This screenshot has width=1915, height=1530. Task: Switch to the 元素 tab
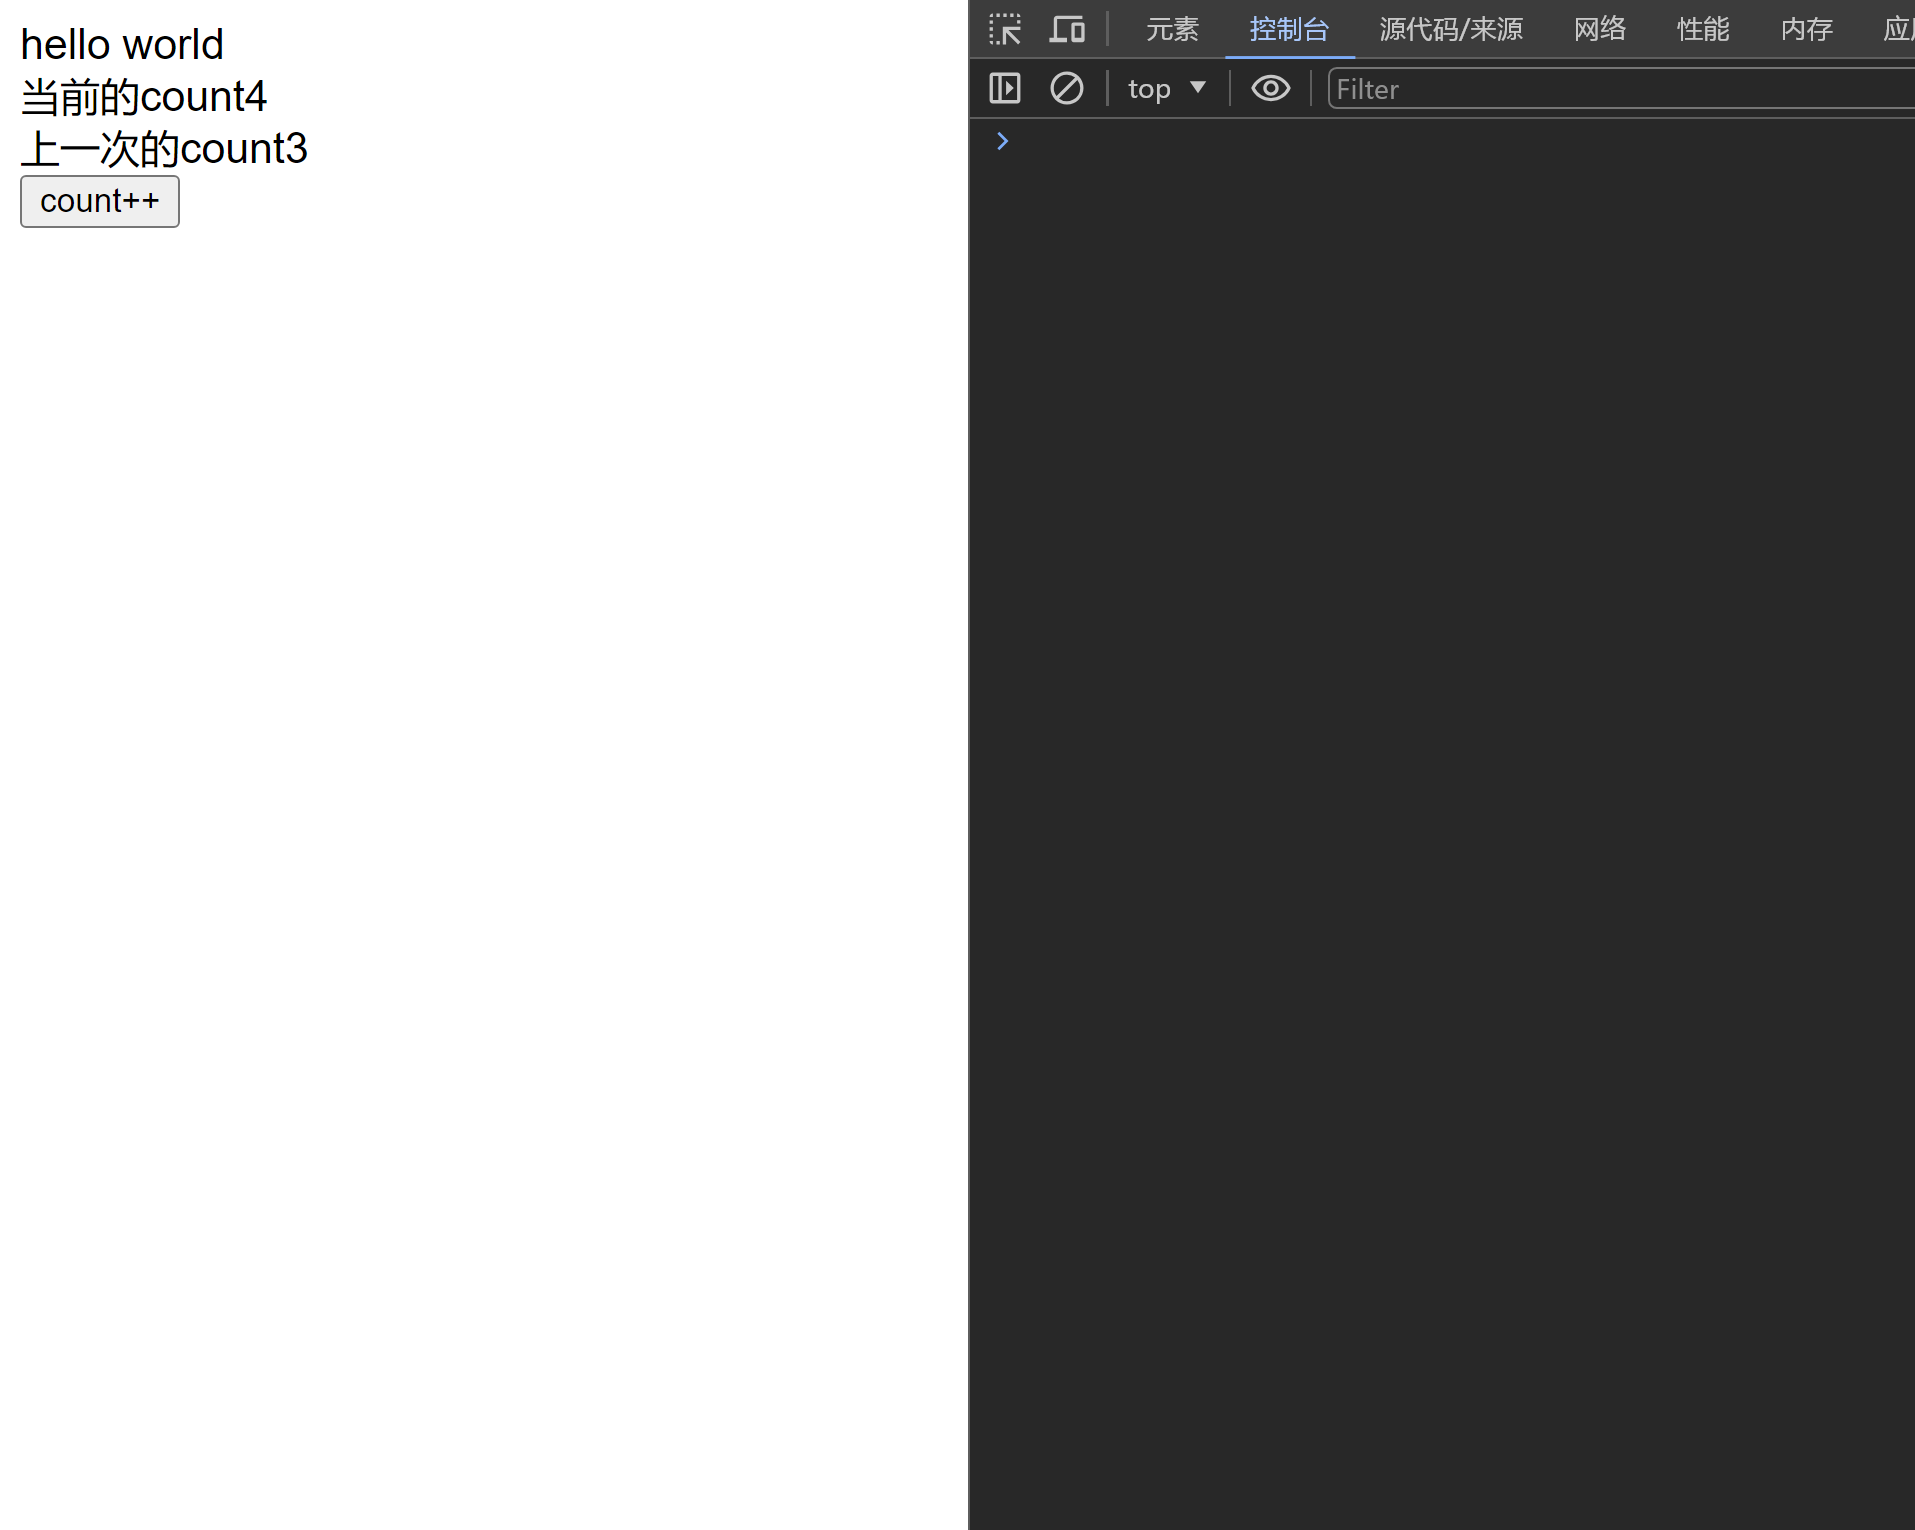(x=1172, y=29)
